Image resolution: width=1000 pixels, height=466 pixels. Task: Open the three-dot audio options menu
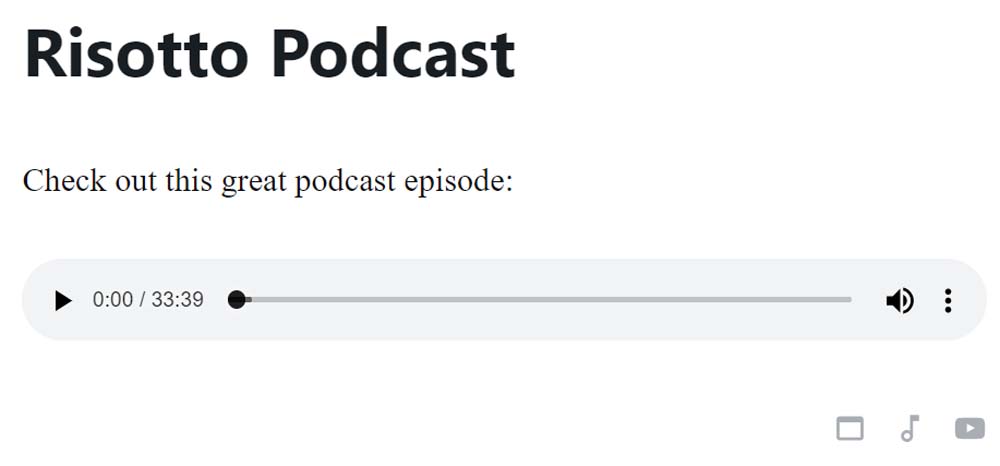click(x=948, y=300)
